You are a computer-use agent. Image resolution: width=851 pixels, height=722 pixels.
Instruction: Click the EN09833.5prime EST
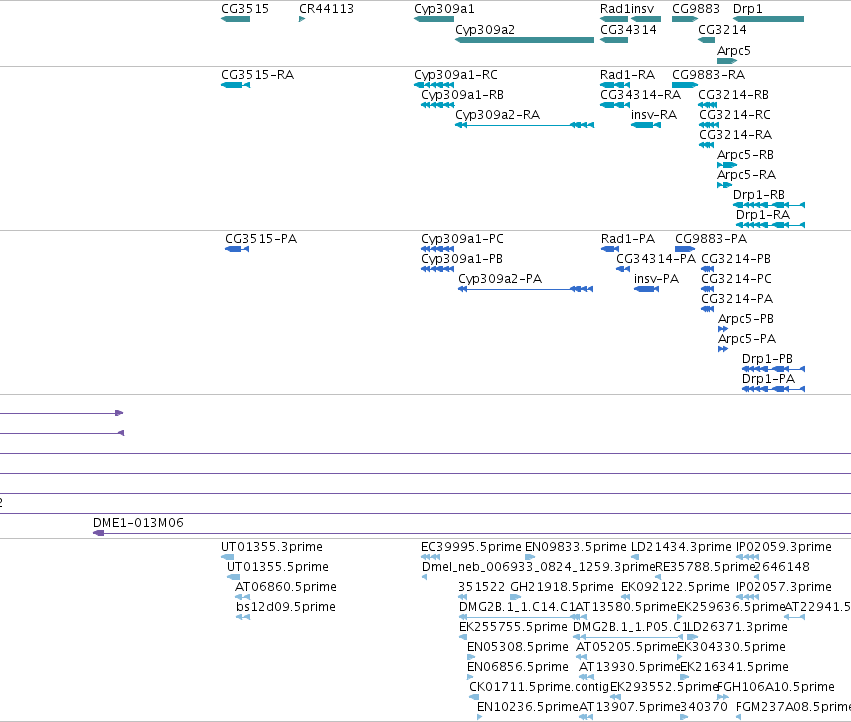coord(575,547)
